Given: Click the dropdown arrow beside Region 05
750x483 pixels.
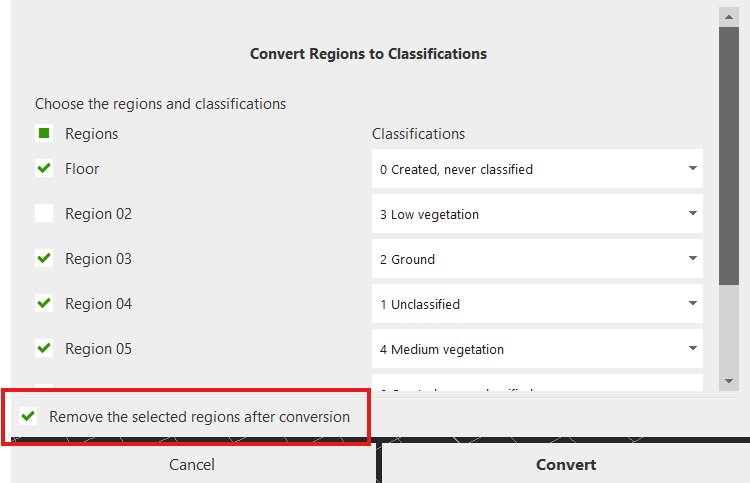Looking at the screenshot, I should coord(693,349).
